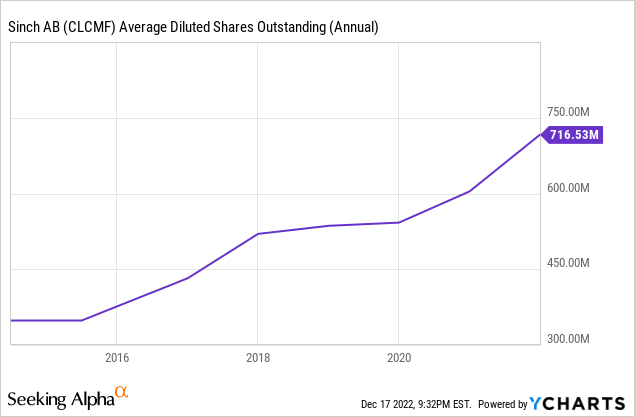Screen dimensions: 635x417
Task: Click the 'Powered by' text
Action: pyautogui.click(x=502, y=404)
